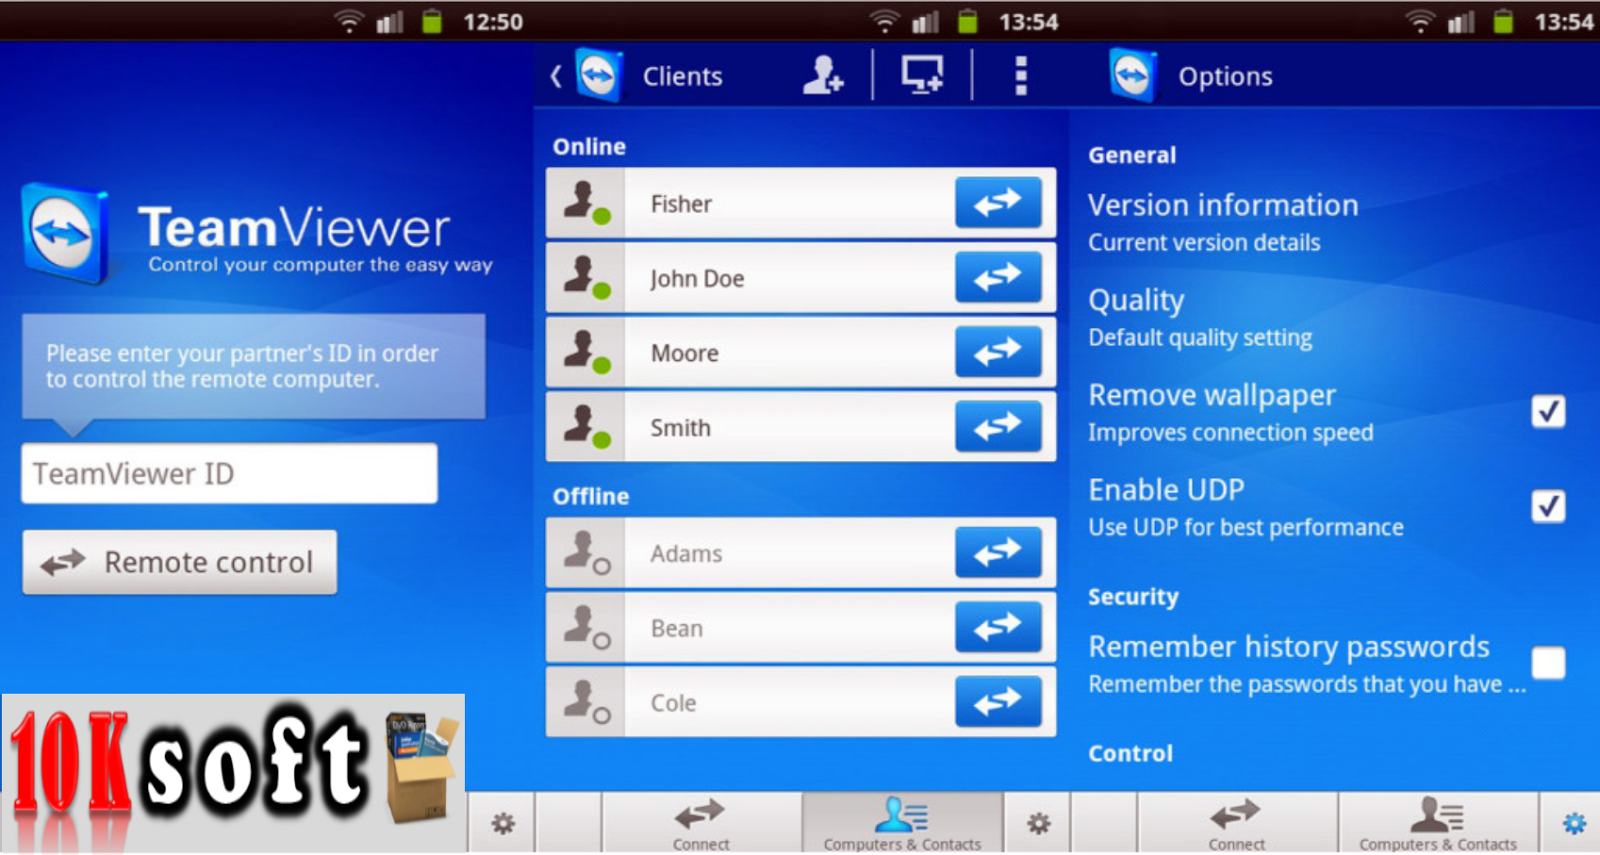Image resolution: width=1600 pixels, height=855 pixels.
Task: Click Adams' offline contact avatar
Action: [586, 553]
